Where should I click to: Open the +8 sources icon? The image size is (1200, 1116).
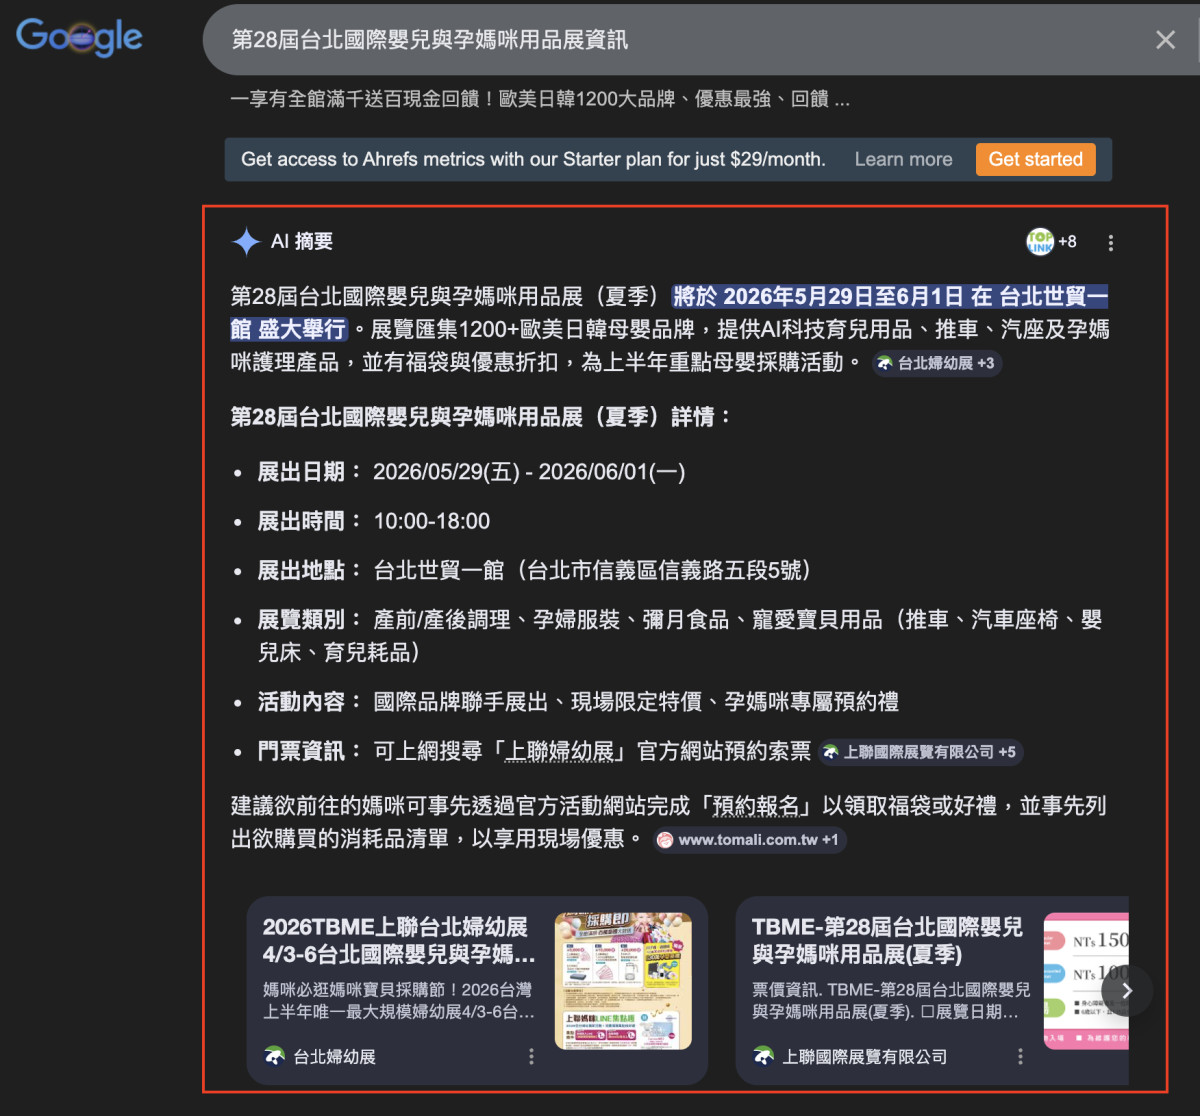click(x=1051, y=242)
